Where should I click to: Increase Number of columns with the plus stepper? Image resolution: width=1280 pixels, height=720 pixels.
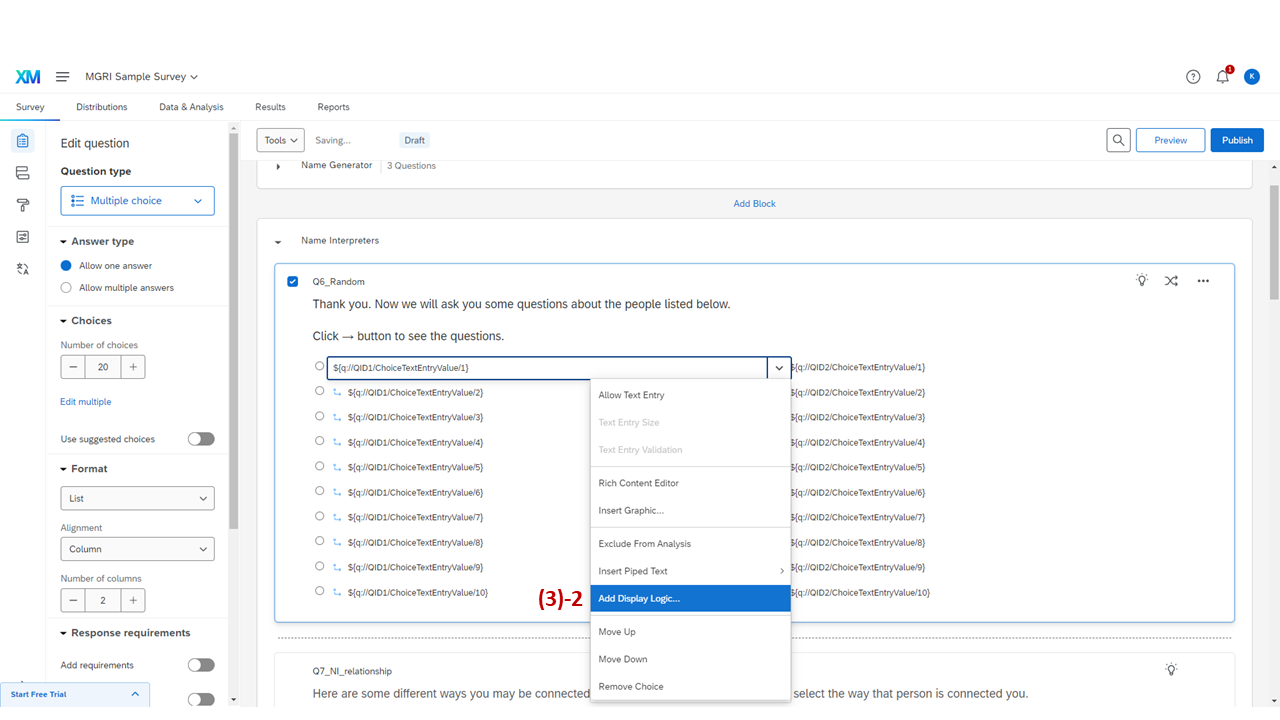pyautogui.click(x=132, y=600)
